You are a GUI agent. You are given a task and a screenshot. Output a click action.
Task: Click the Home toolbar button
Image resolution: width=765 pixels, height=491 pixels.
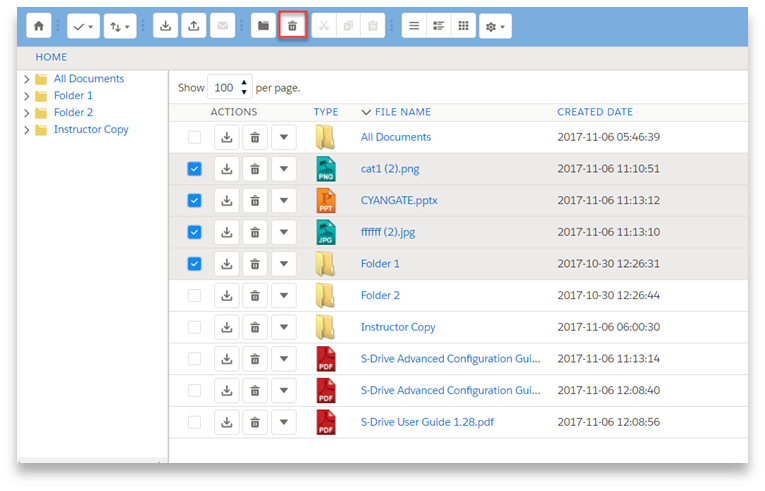pyautogui.click(x=37, y=26)
